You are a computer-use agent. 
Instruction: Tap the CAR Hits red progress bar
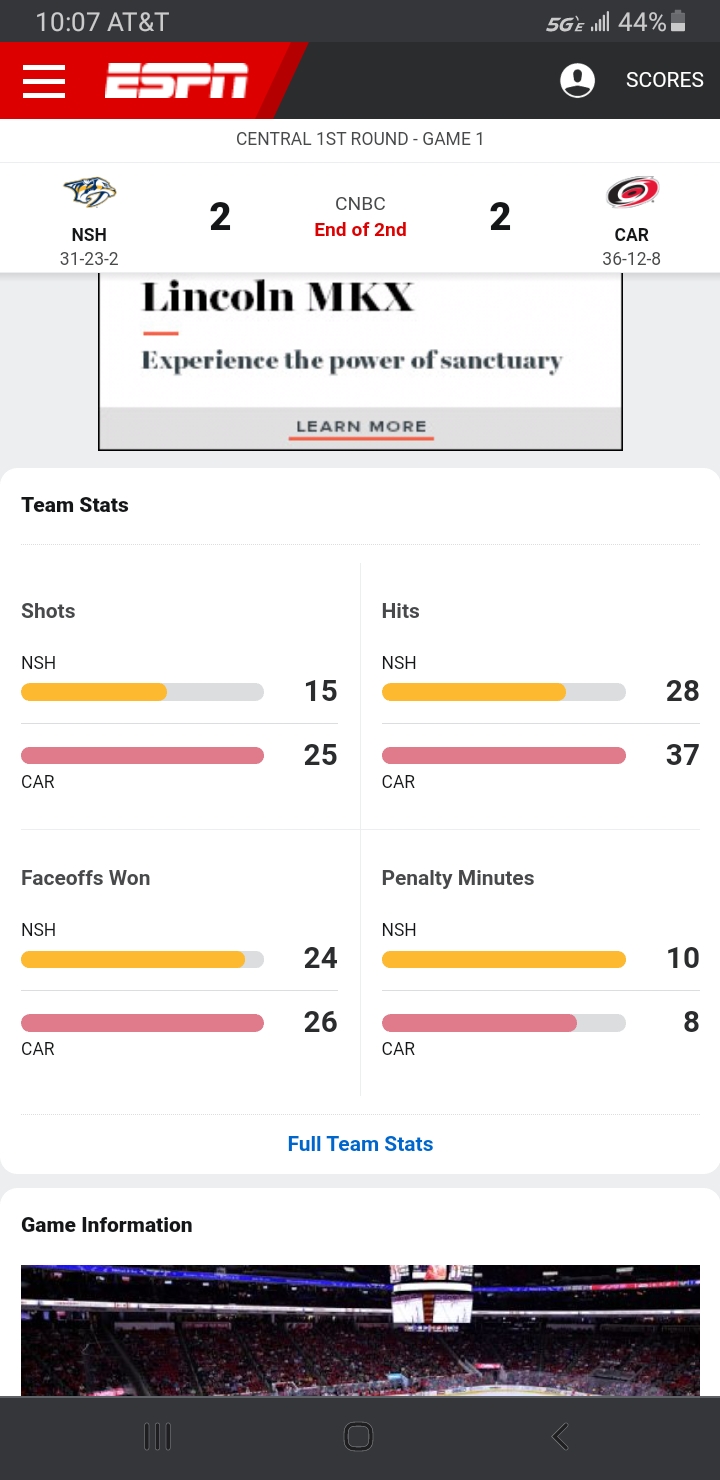point(503,756)
